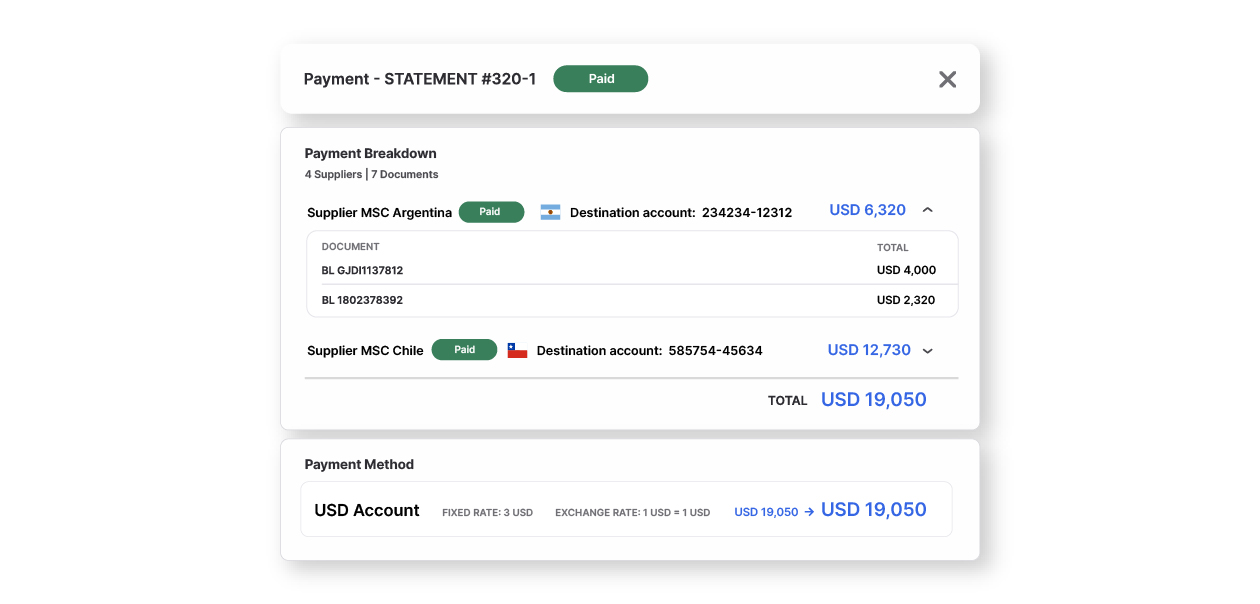The width and height of the screenshot is (1260, 604).
Task: Click the Chile flag icon
Action: click(x=517, y=350)
